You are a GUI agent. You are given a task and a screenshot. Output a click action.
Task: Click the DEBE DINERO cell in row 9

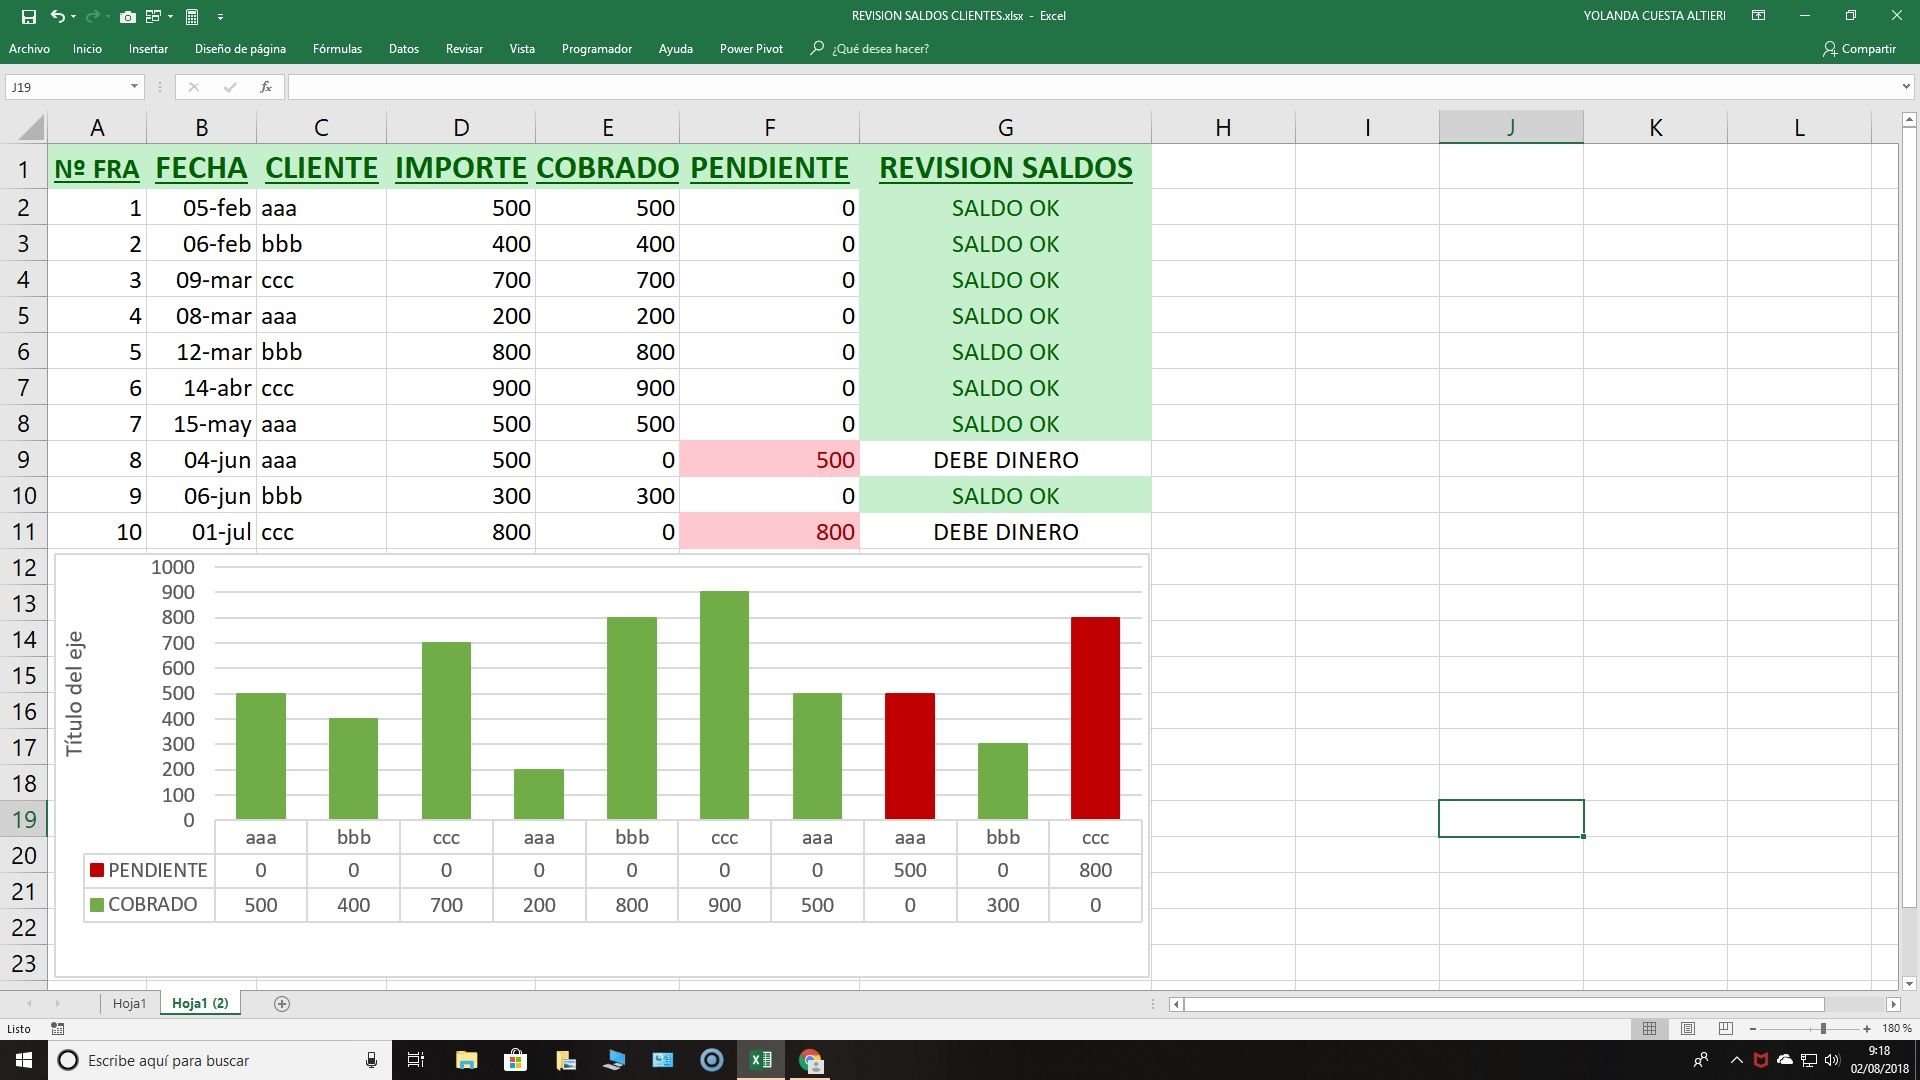tap(1005, 460)
